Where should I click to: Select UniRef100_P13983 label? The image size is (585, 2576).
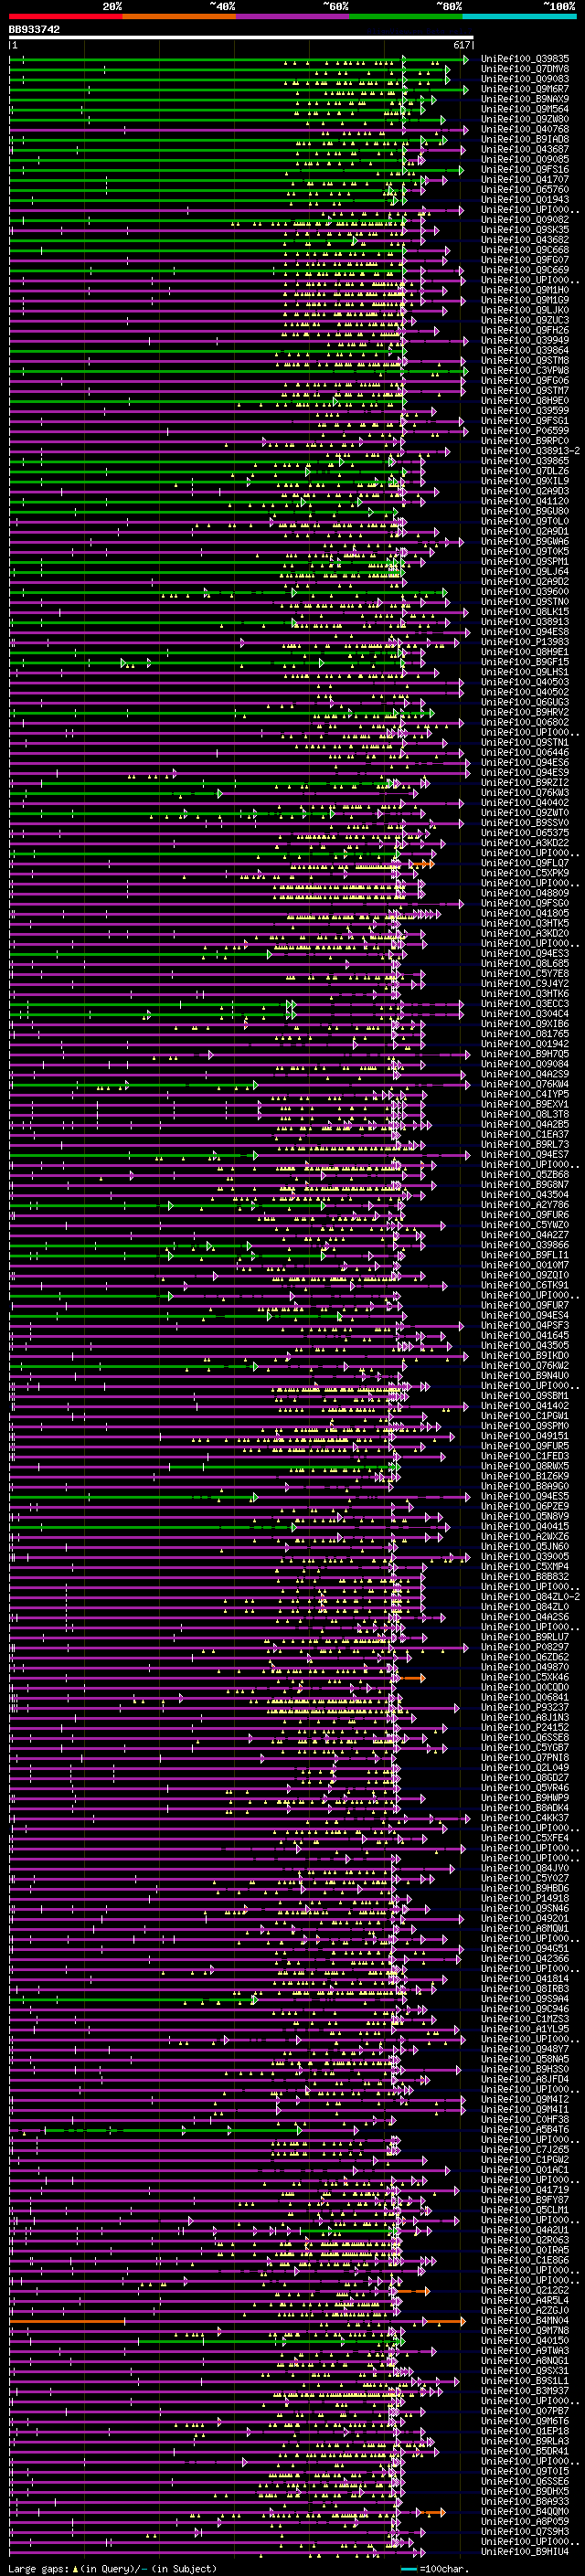525,642
